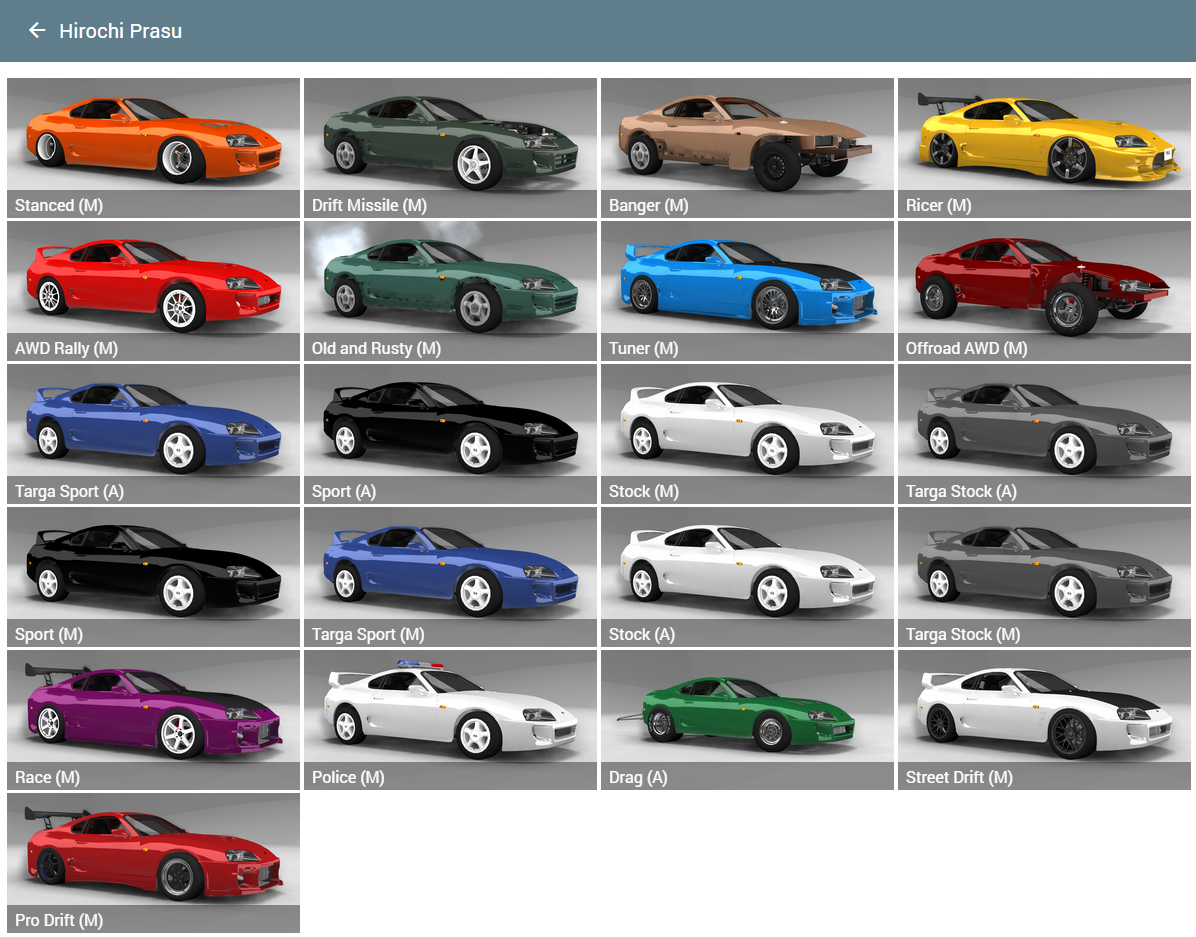Select the orange Stanced (M) car thumbnail
The image size is (1196, 937).
pos(153,148)
